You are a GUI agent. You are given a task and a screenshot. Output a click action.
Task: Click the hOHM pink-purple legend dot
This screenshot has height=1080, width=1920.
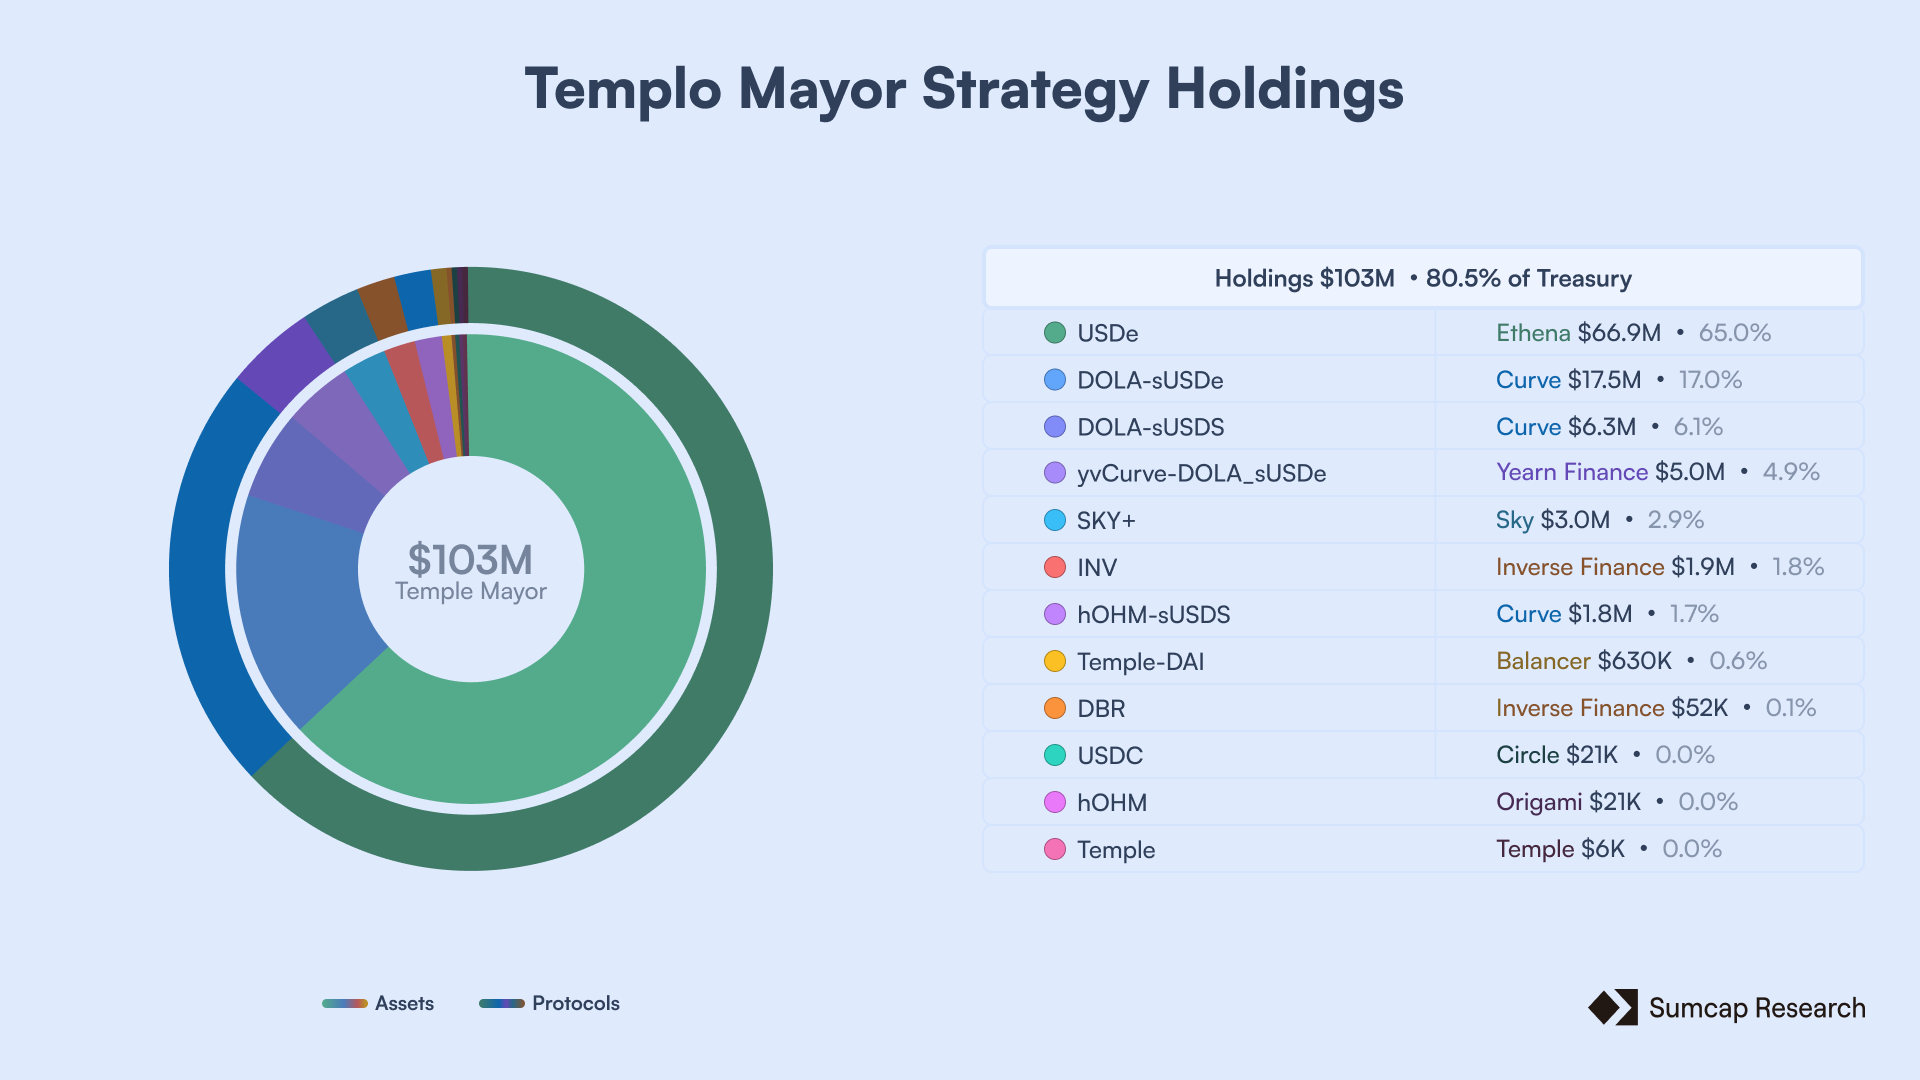(1054, 802)
